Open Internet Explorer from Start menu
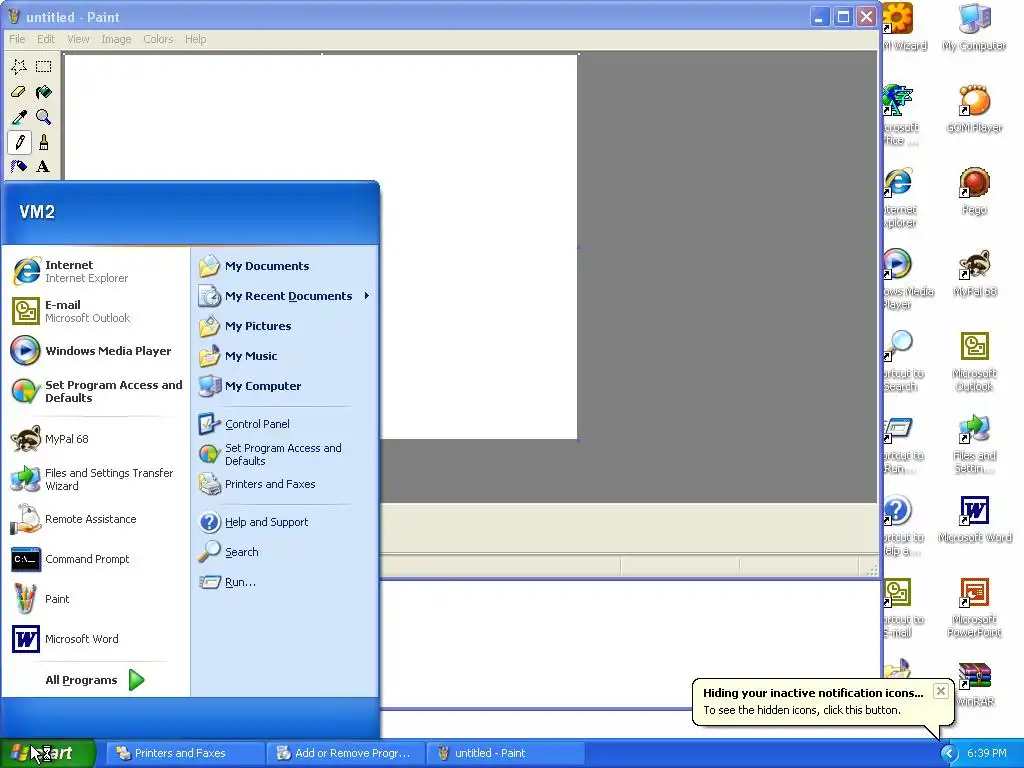The width and height of the screenshot is (1024, 768). [x=96, y=271]
